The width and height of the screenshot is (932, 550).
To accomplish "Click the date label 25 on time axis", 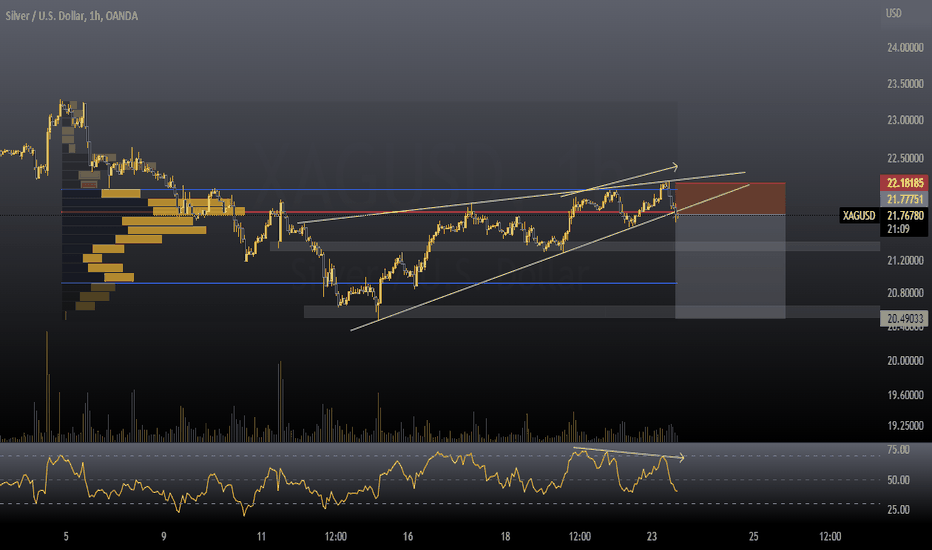I will [754, 536].
